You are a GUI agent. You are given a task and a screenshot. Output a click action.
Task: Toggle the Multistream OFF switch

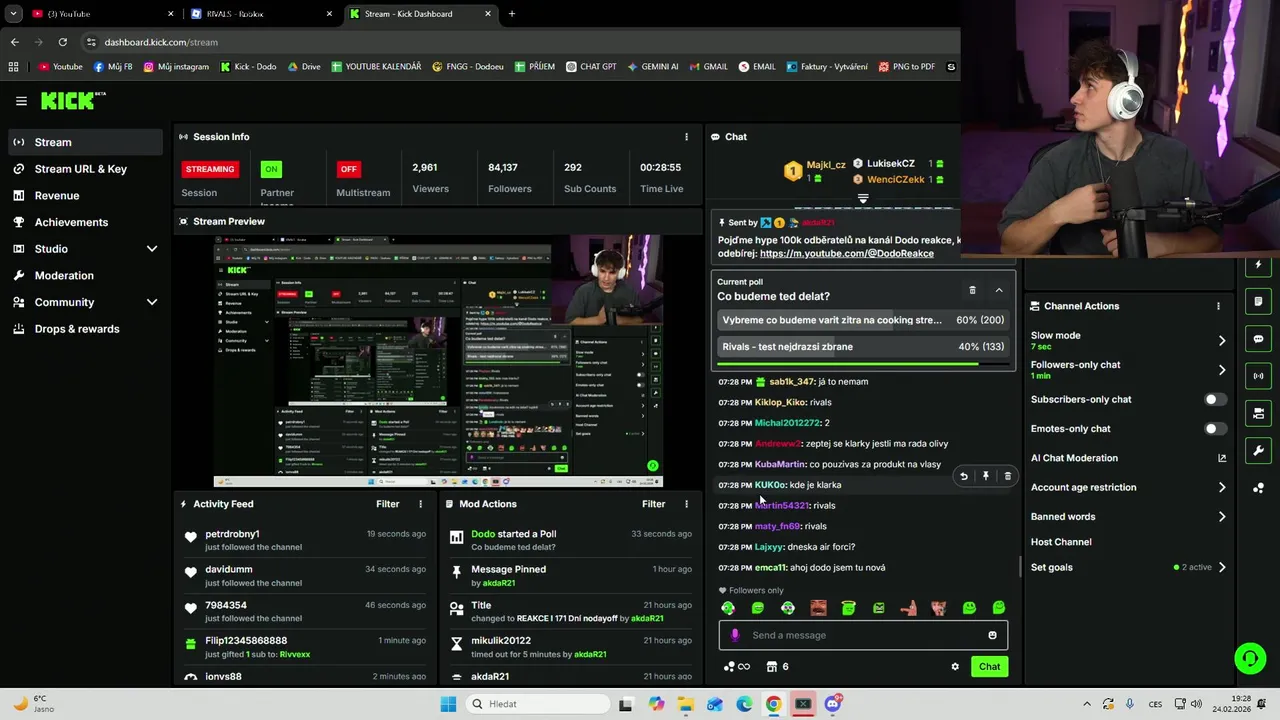(348, 169)
